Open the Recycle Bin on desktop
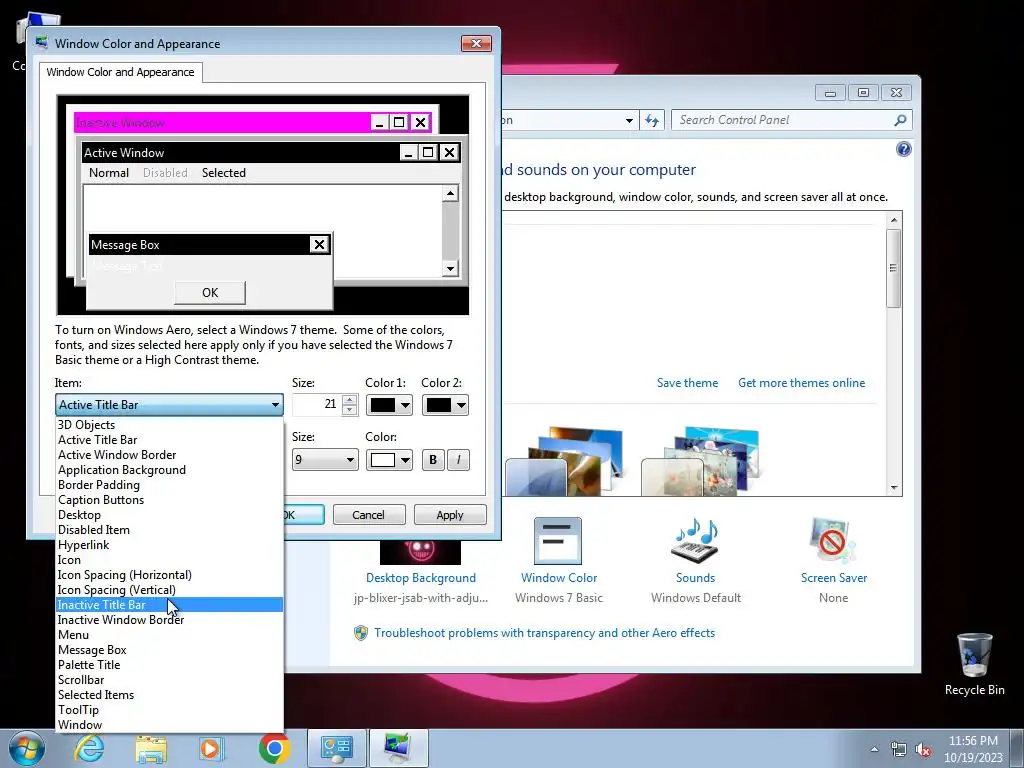This screenshot has height=768, width=1024. coord(974,664)
